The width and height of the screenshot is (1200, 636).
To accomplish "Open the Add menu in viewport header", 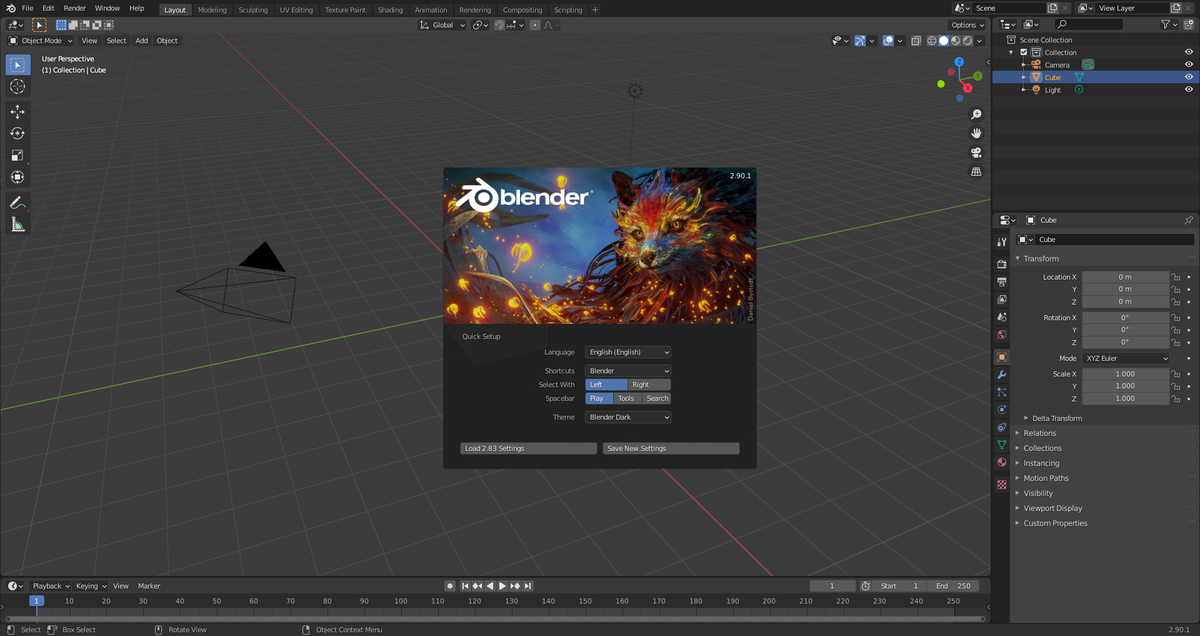I will (142, 41).
